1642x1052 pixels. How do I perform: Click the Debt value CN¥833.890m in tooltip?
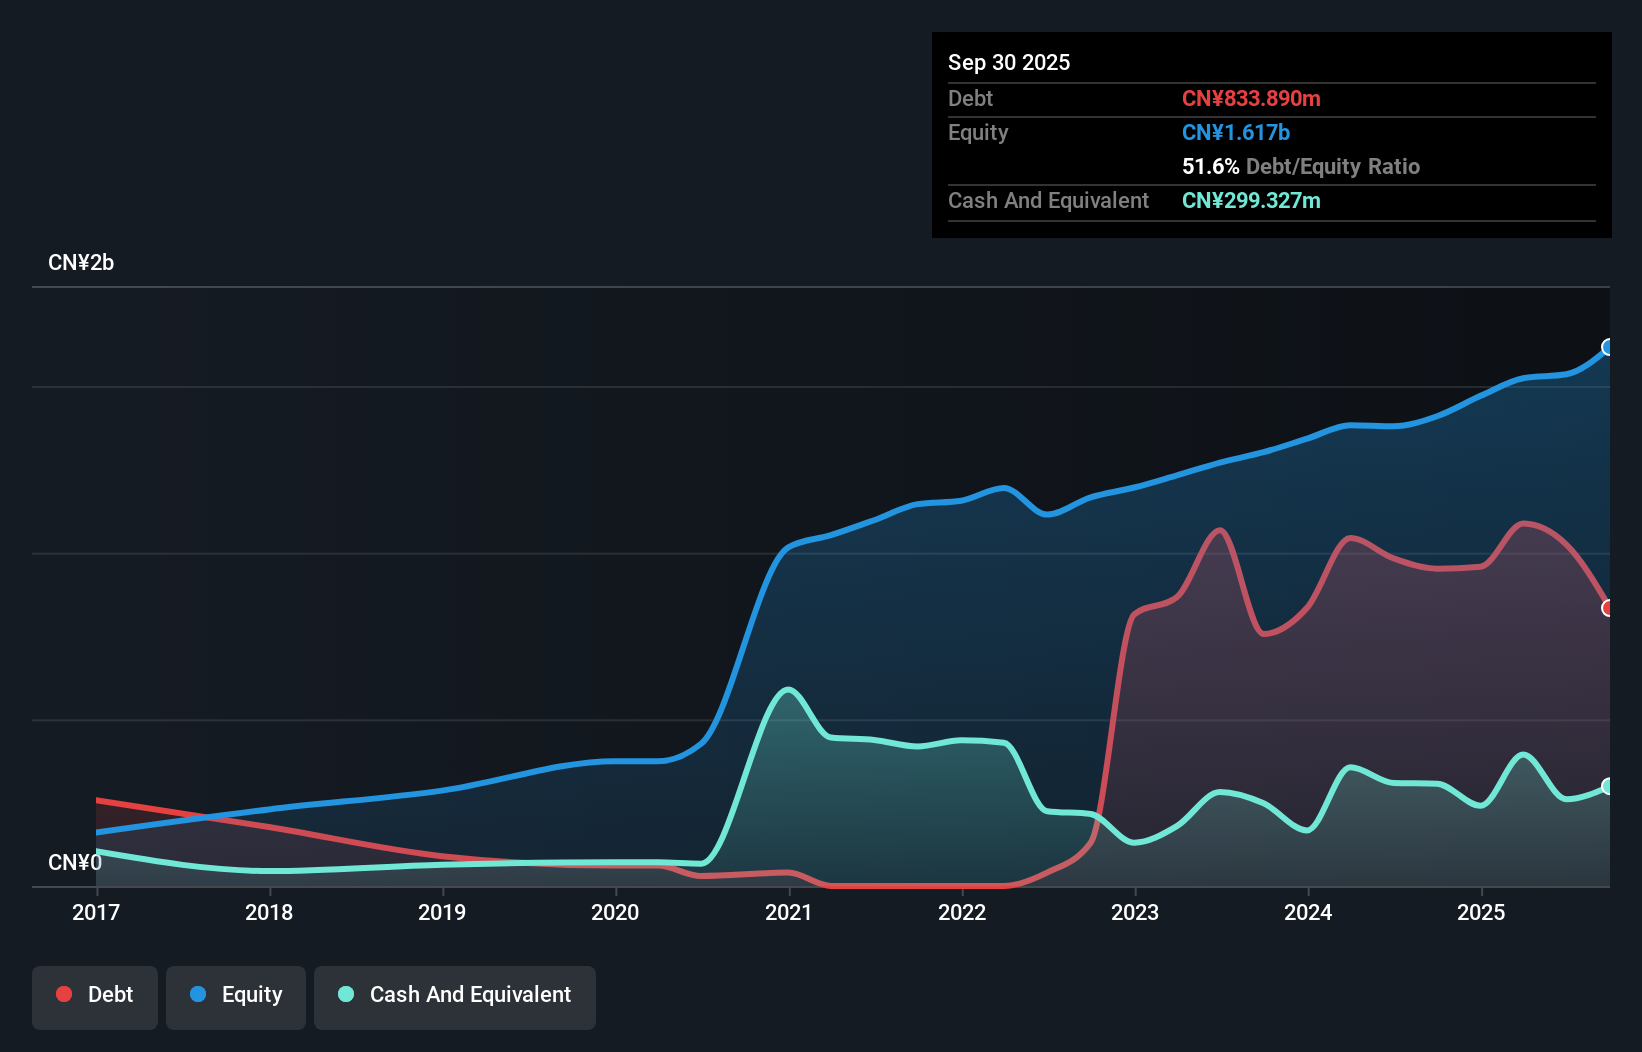tap(1251, 98)
